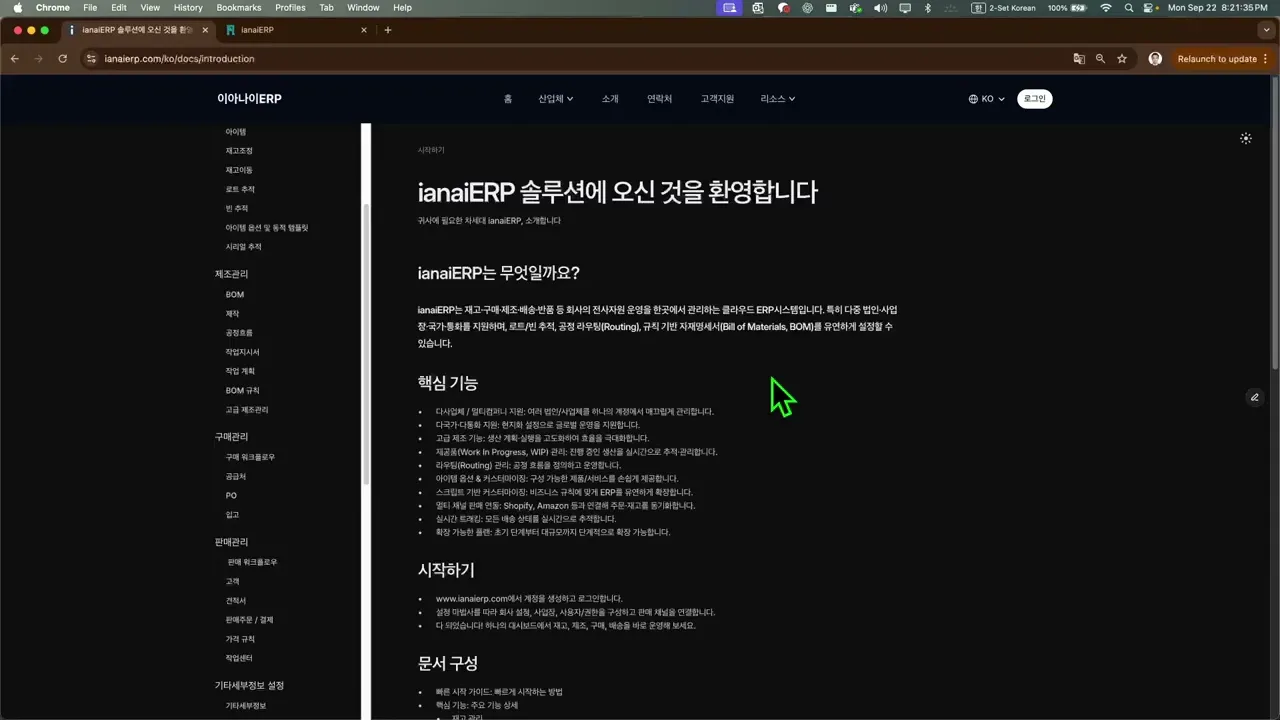
Task: Open 견적서 in docs sidebar
Action: click(236, 601)
